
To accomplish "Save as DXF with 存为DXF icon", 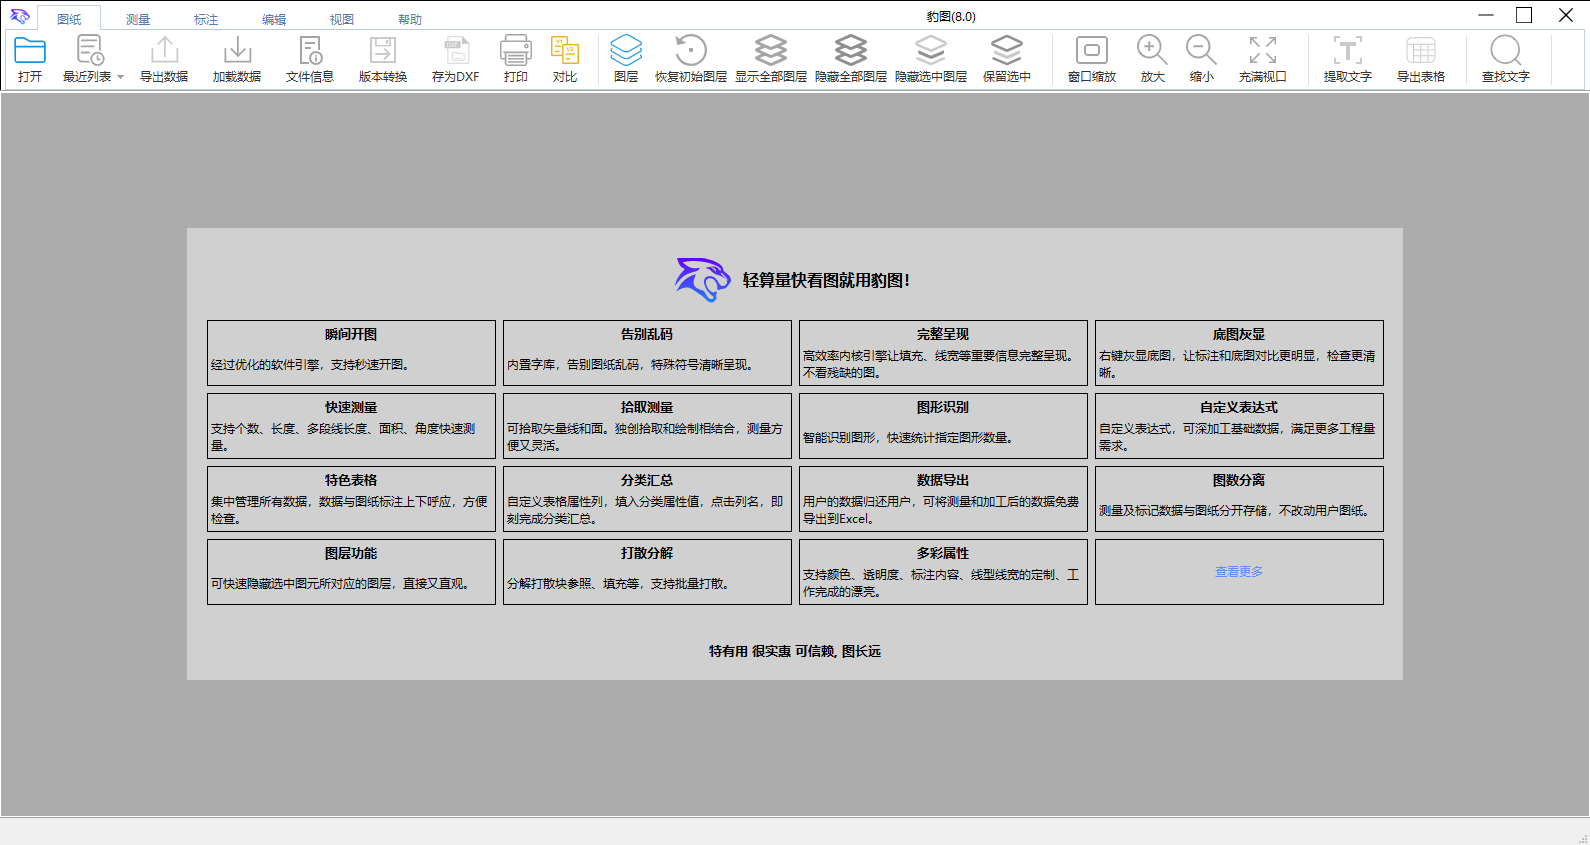I will 456,50.
